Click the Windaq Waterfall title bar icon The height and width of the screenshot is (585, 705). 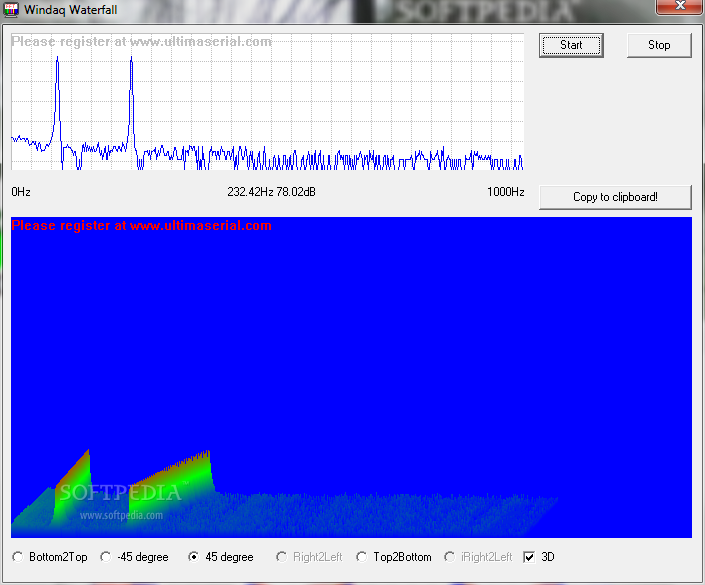[11, 9]
